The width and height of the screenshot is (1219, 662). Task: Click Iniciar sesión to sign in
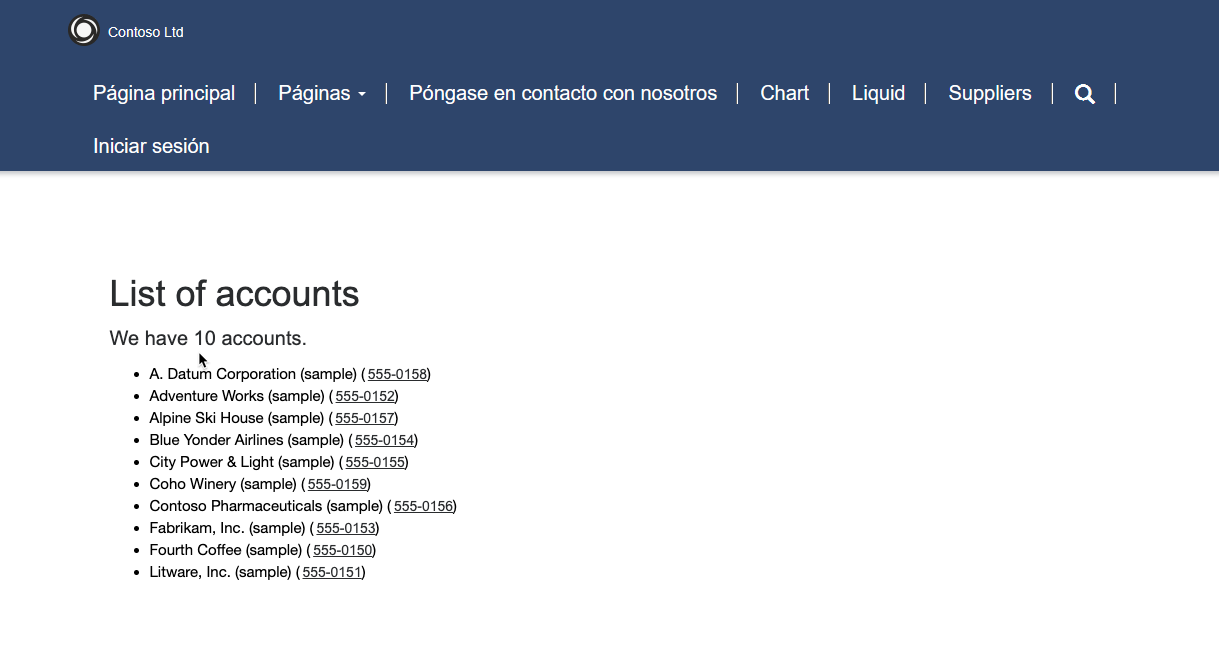(151, 146)
